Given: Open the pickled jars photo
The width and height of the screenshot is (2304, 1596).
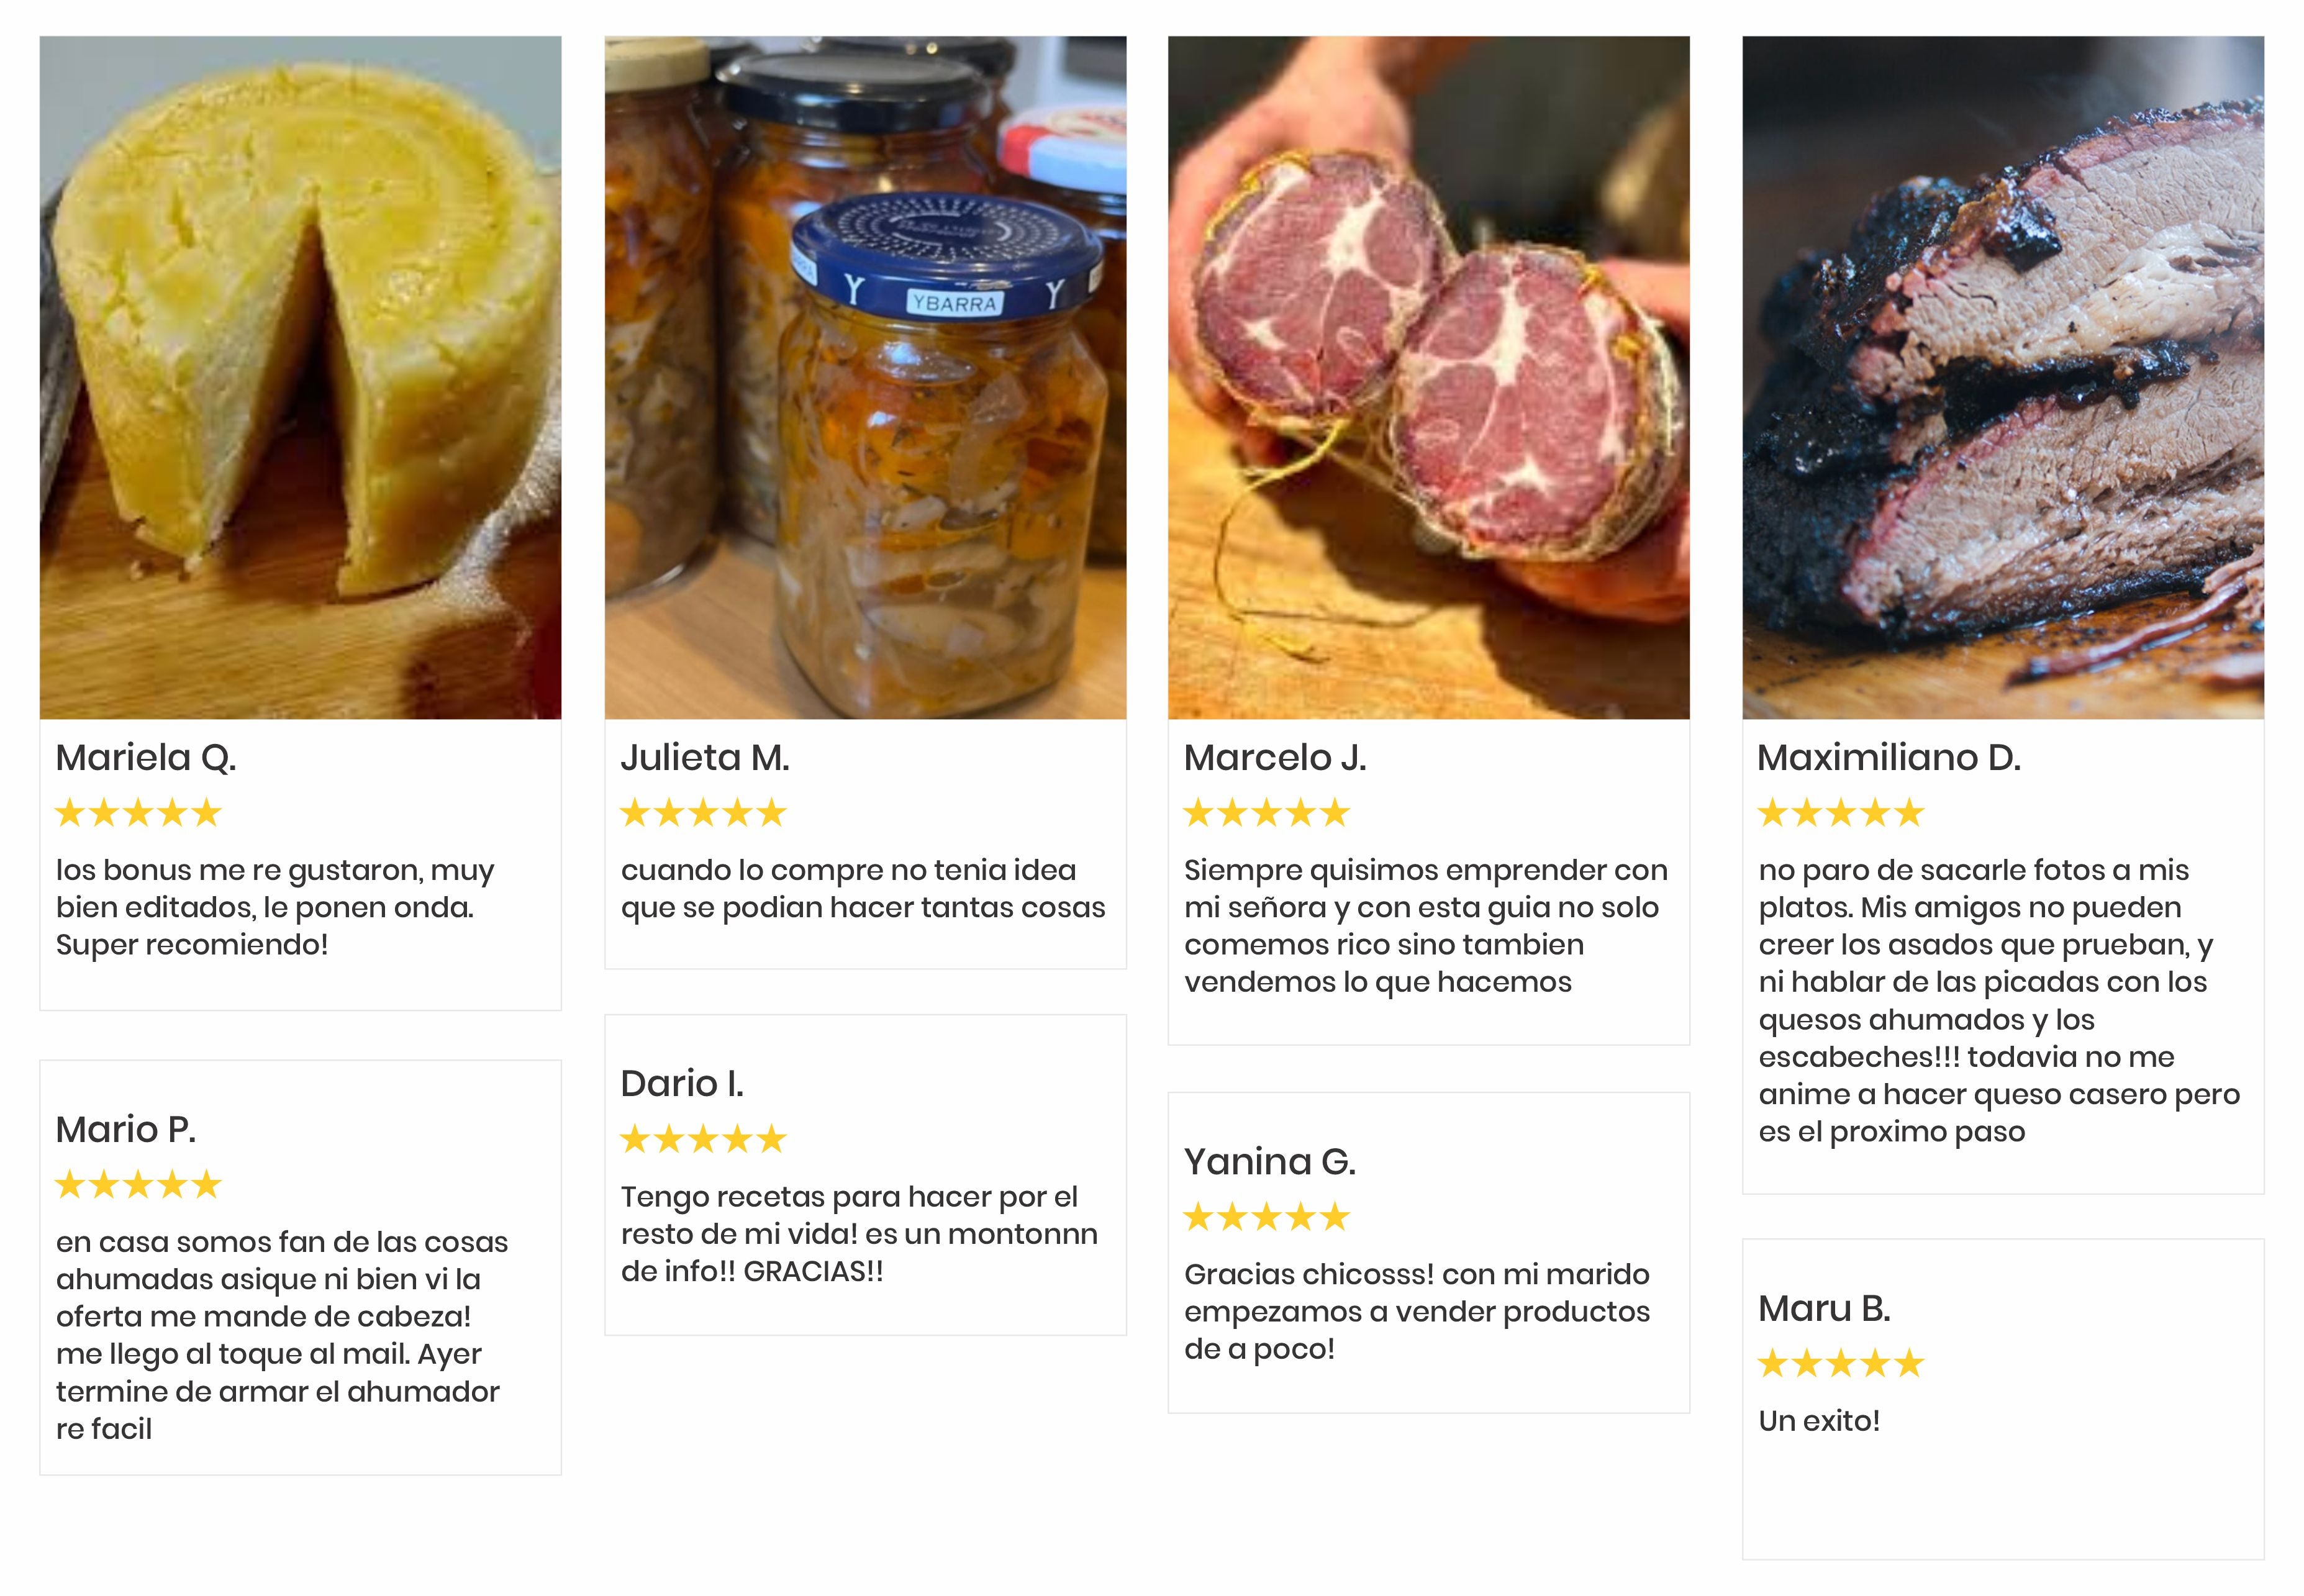Looking at the screenshot, I should [x=865, y=378].
